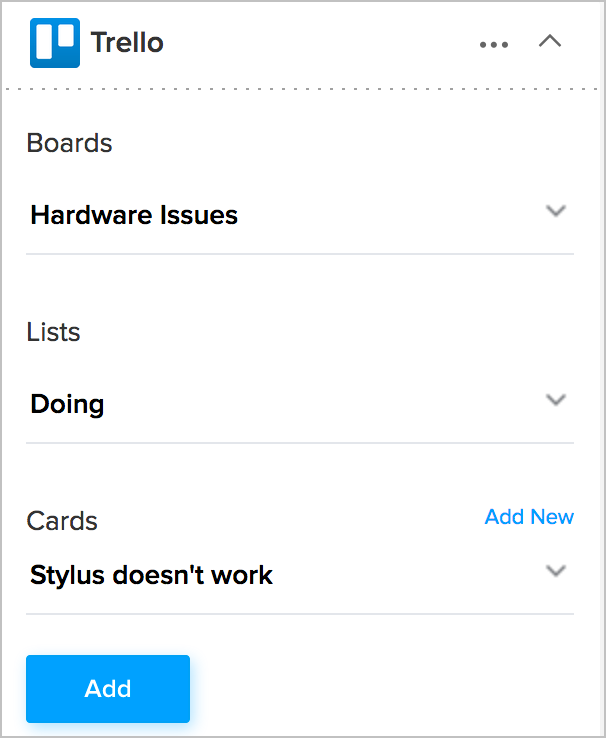Open the three-dot more options menu
Image resolution: width=606 pixels, height=738 pixels.
click(x=494, y=44)
